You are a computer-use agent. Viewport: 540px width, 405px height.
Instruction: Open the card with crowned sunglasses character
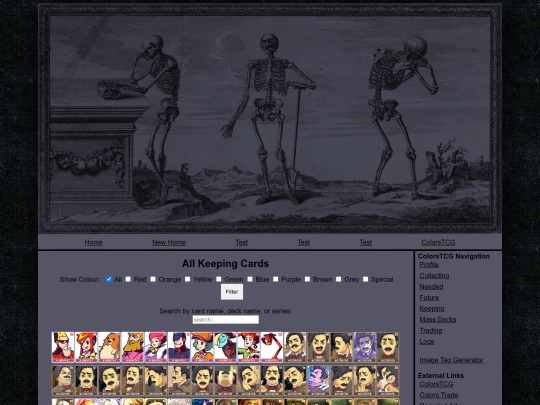63,347
